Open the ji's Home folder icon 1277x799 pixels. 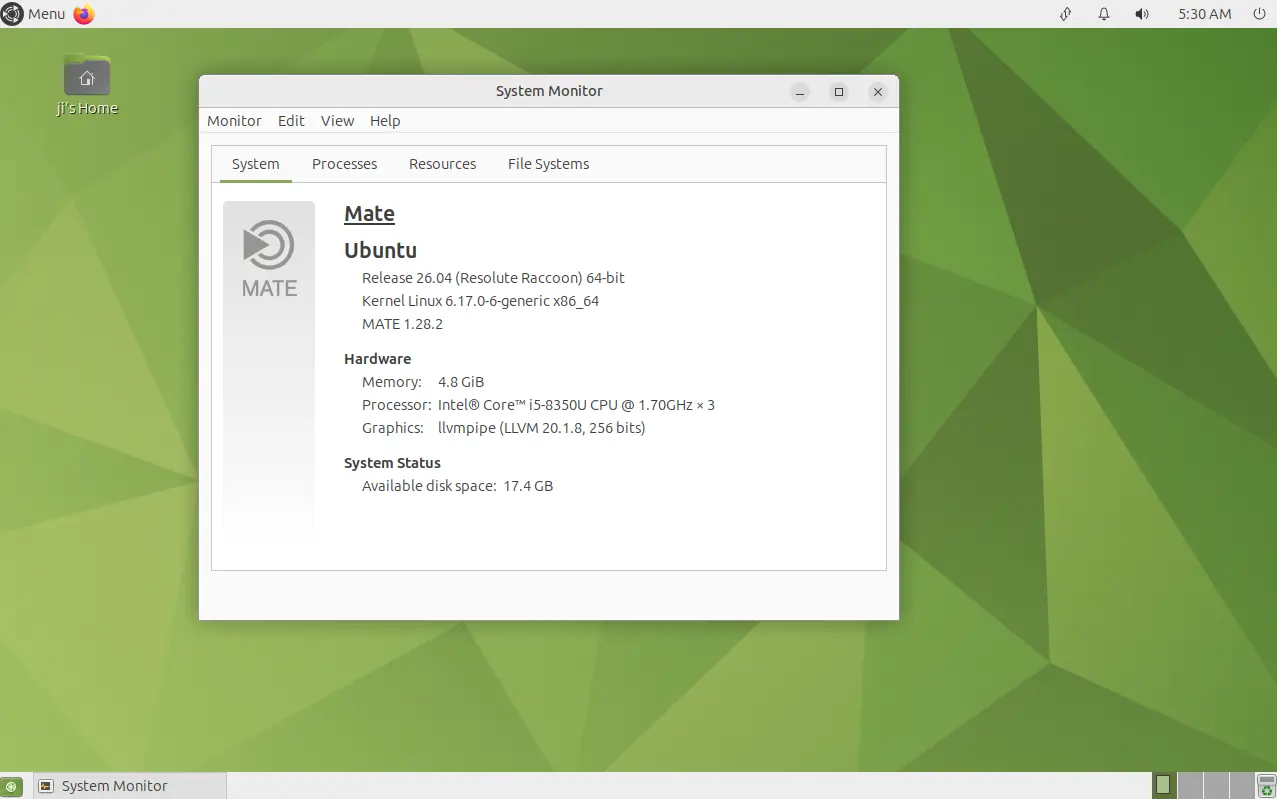87,77
